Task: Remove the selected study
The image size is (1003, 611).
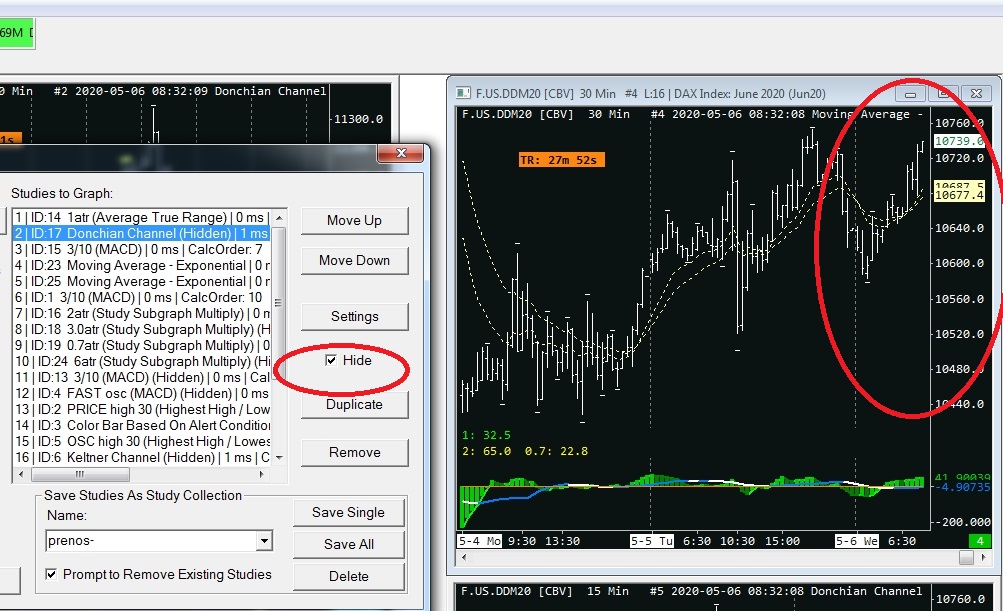Action: [x=354, y=452]
